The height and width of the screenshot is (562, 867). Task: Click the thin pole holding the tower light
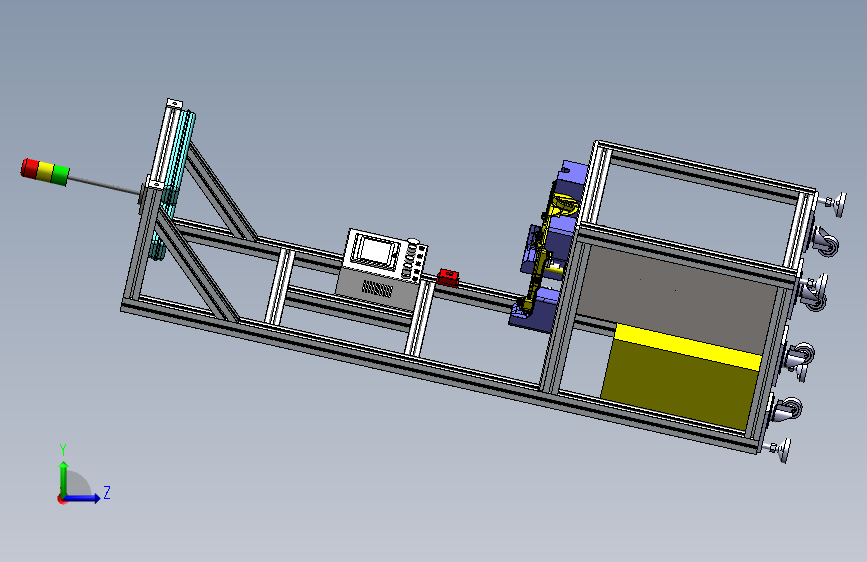tap(104, 185)
